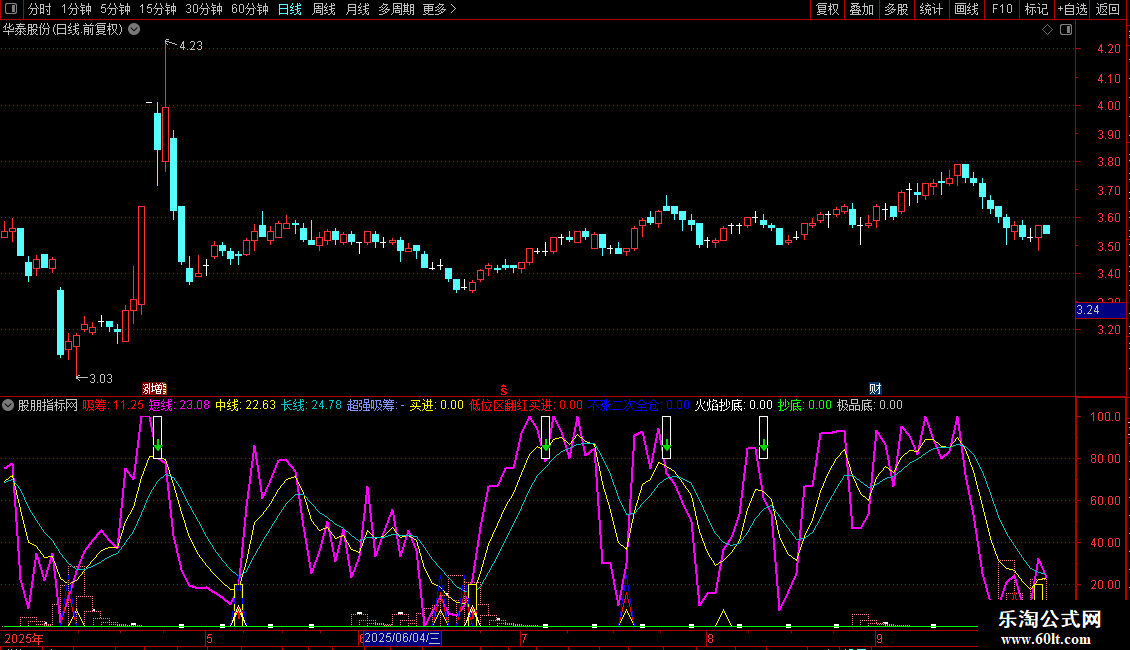Select the 30分钟 period
Viewport: 1130px width, 650px height.
[x=204, y=9]
